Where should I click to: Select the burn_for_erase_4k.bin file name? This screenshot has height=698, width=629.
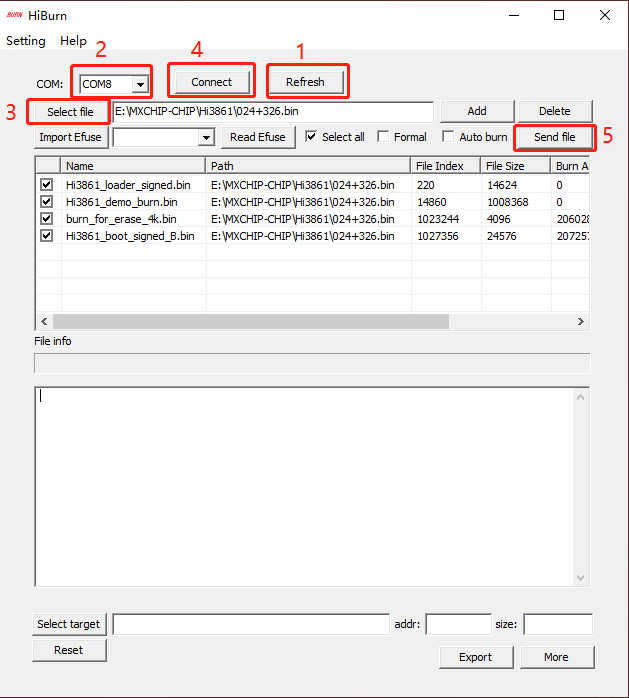pos(121,219)
